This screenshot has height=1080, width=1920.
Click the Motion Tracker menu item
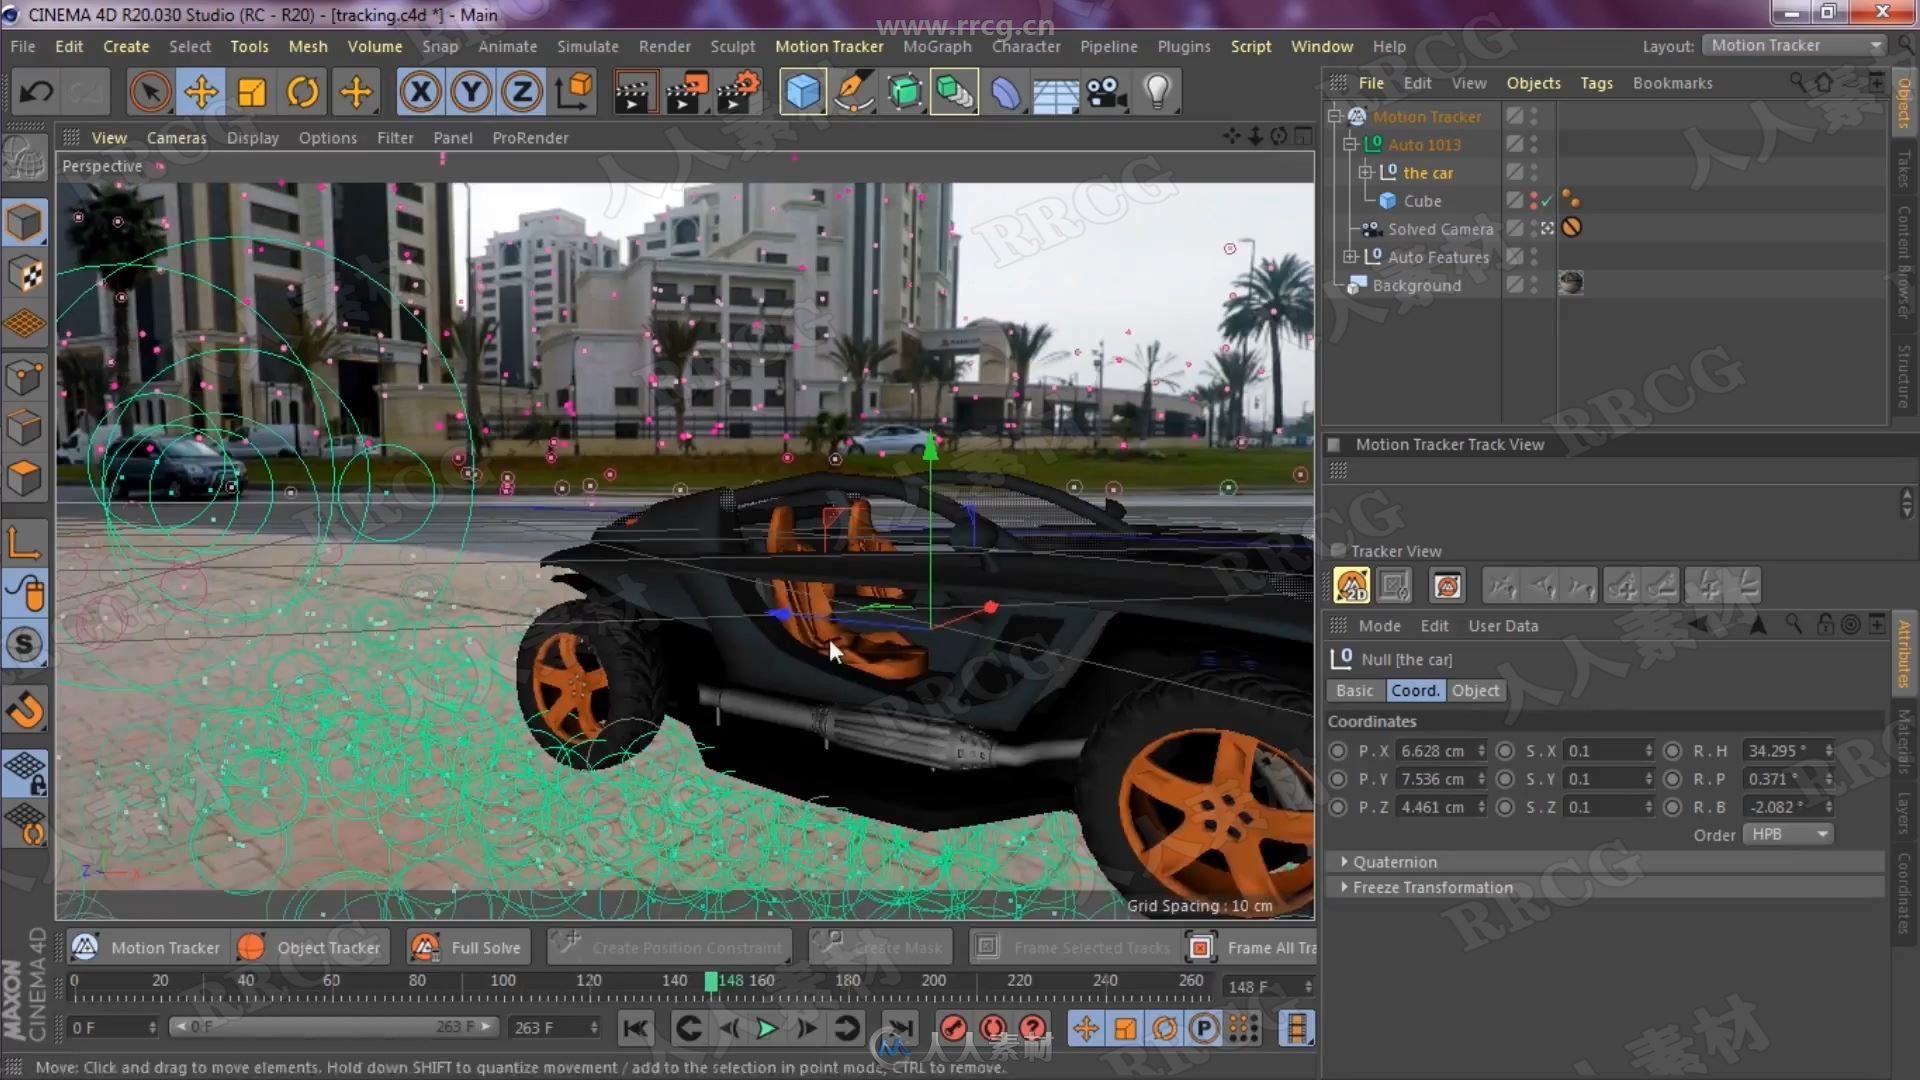pyautogui.click(x=828, y=45)
